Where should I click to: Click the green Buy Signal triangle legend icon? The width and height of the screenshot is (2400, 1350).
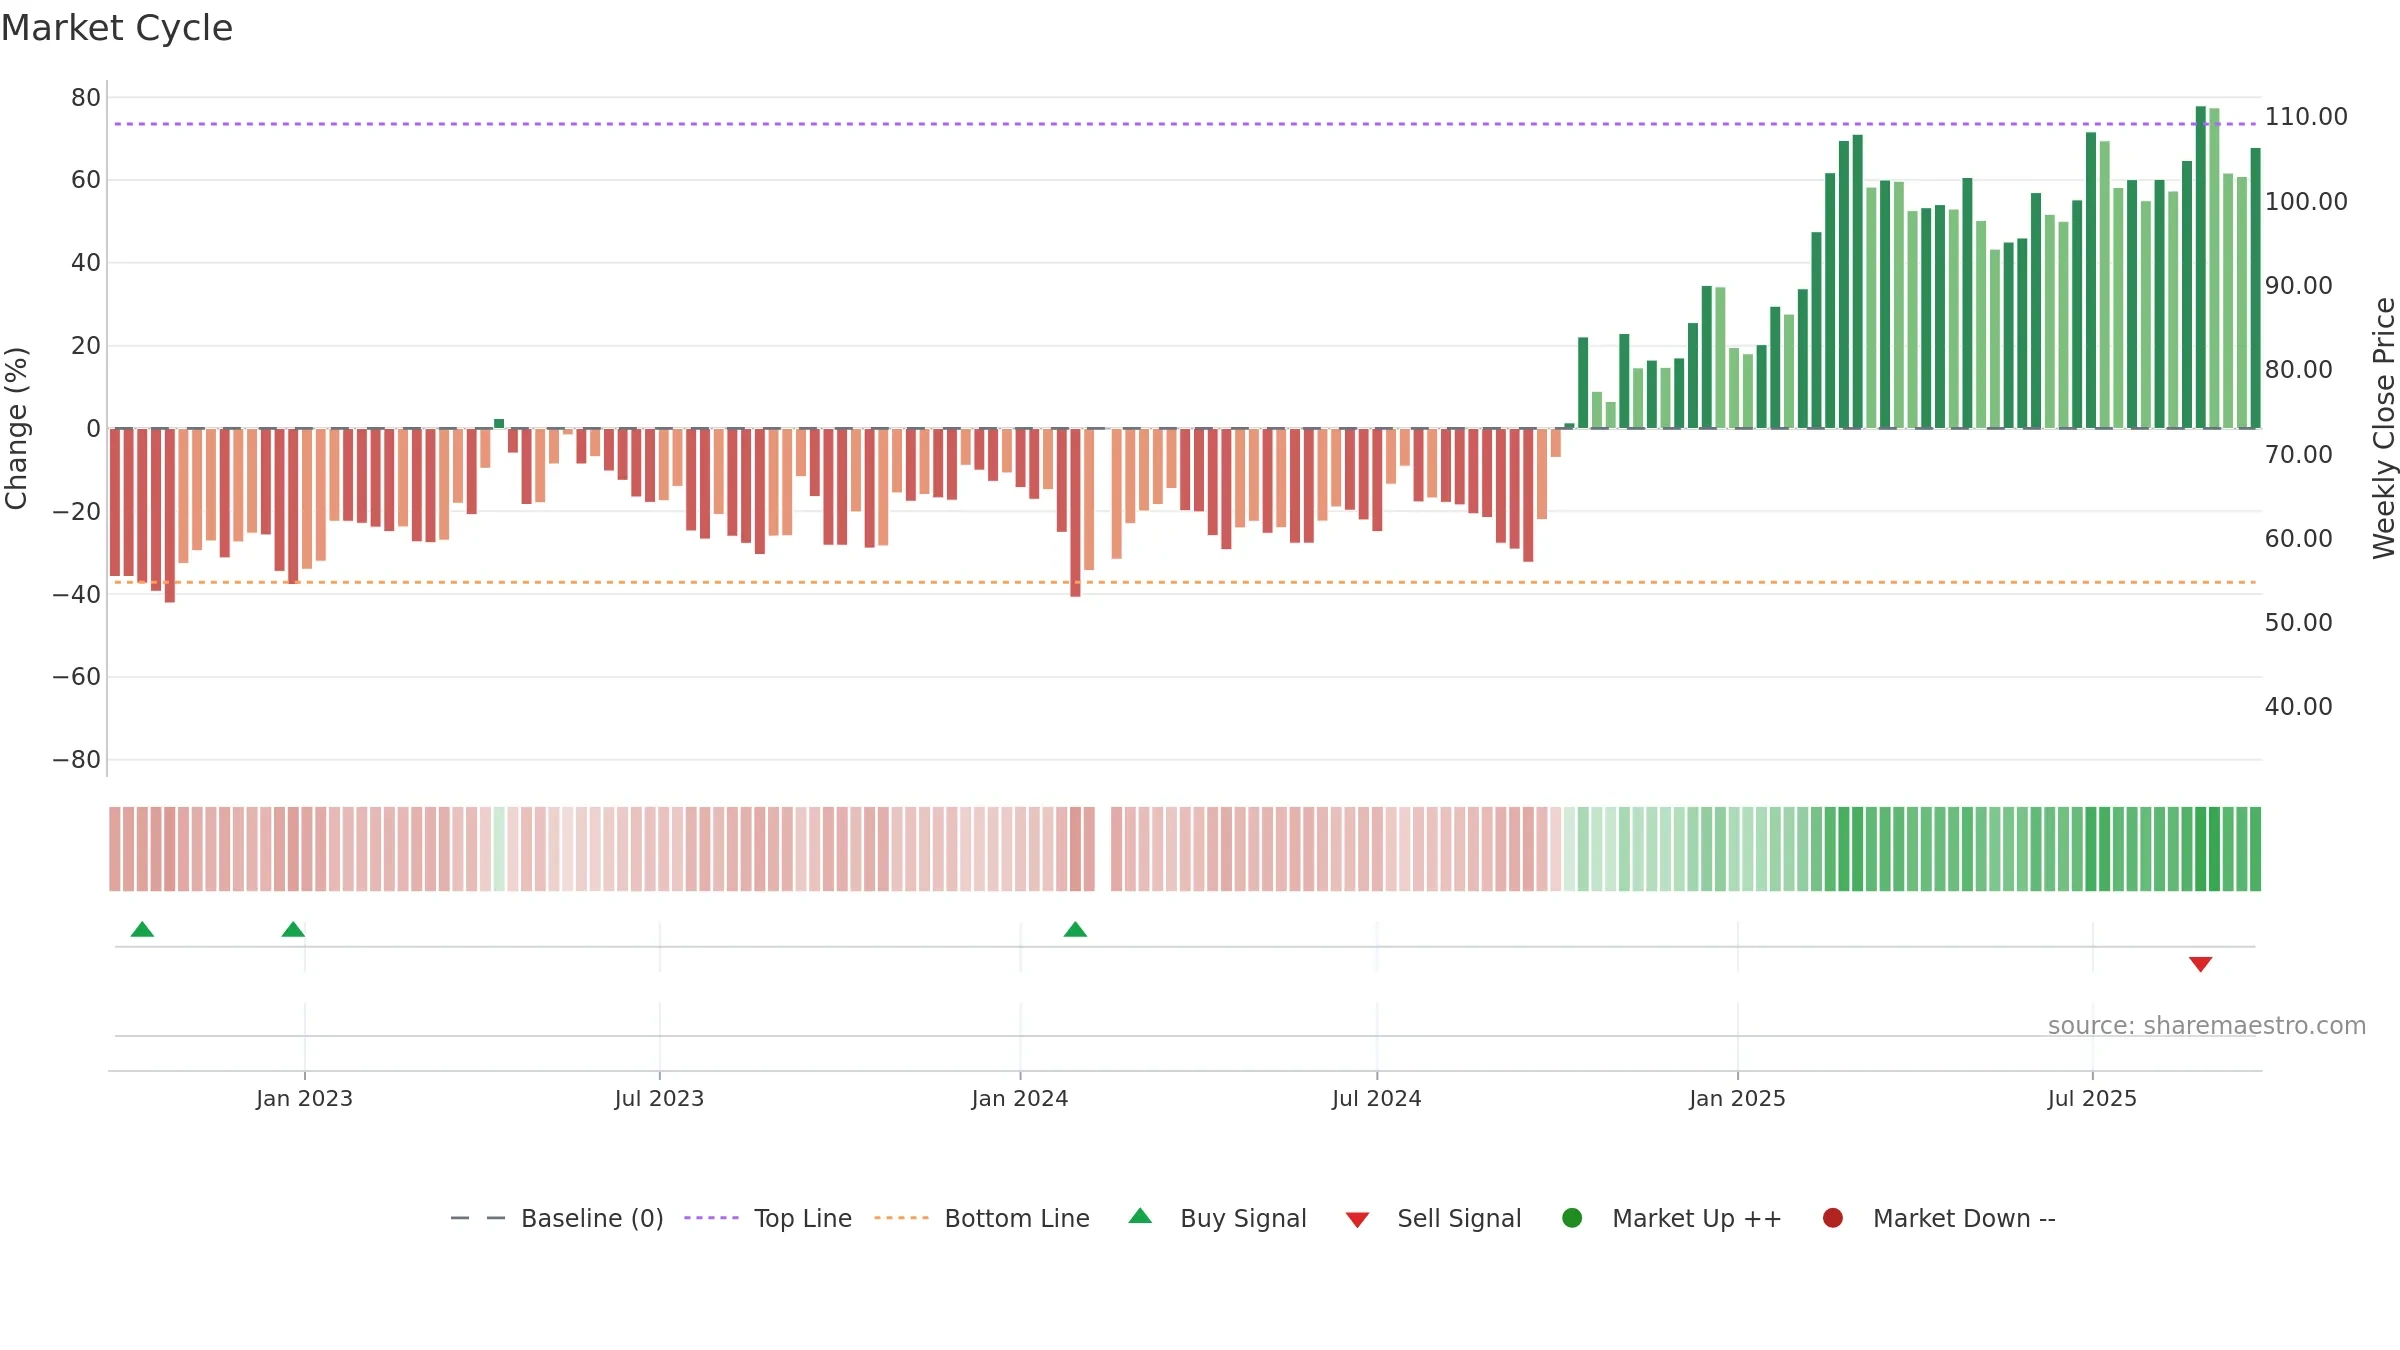[x=1140, y=1216]
